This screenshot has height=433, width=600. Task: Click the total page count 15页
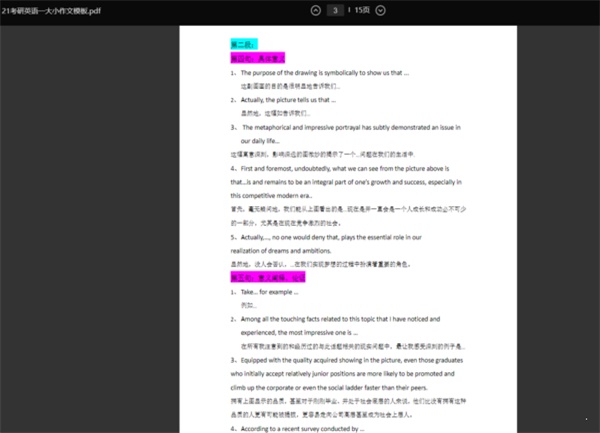[x=362, y=10]
